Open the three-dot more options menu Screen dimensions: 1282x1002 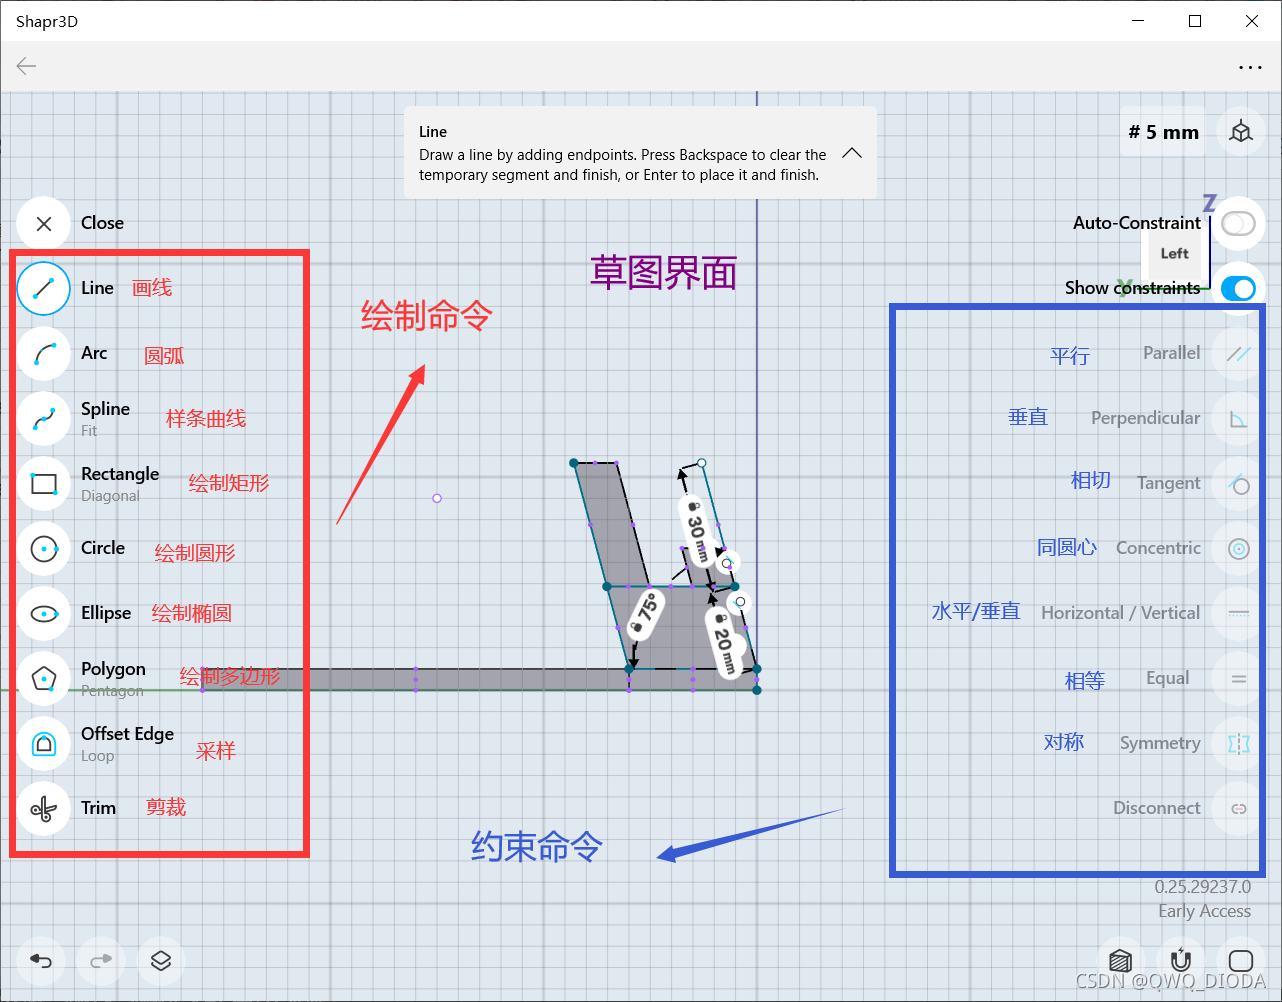coord(1250,67)
